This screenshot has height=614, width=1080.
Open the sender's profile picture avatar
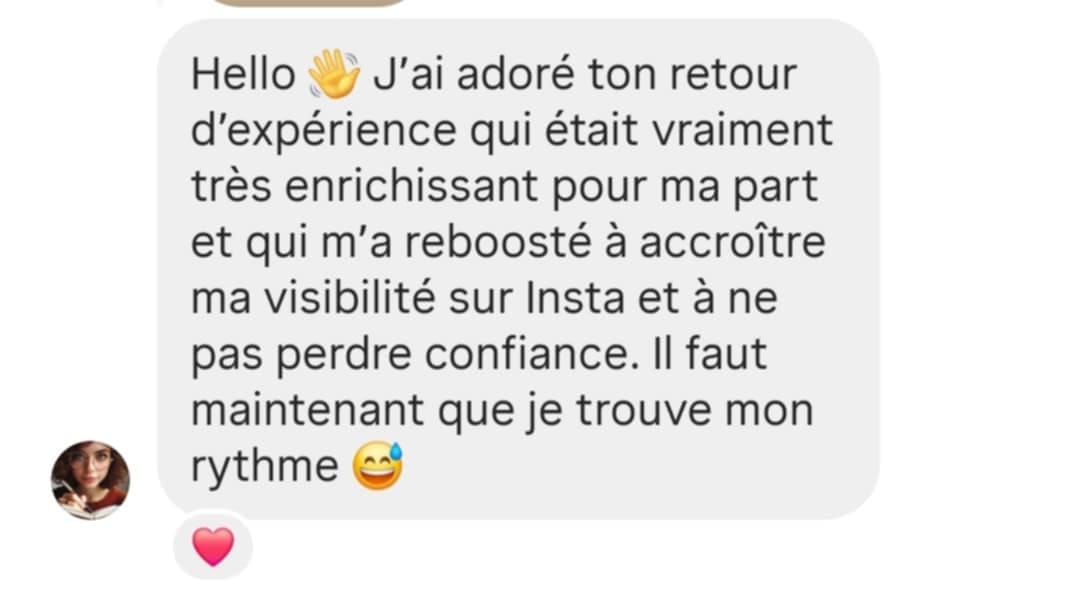[90, 480]
